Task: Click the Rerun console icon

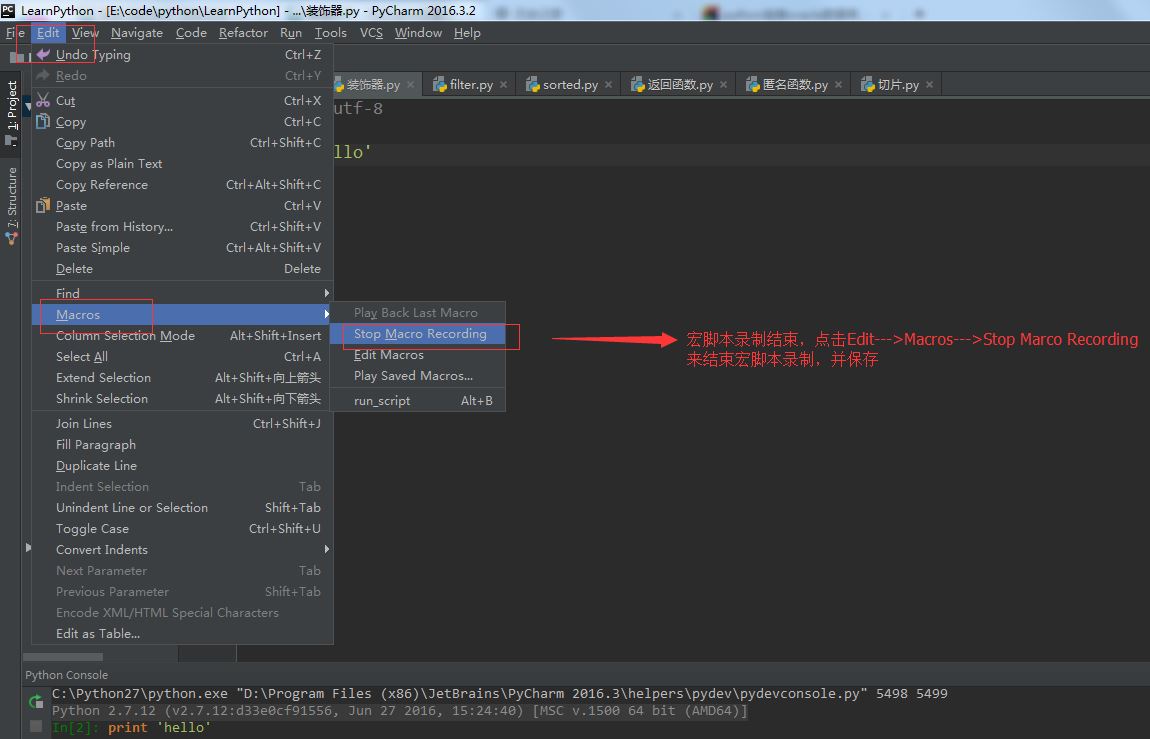Action: pos(36,702)
